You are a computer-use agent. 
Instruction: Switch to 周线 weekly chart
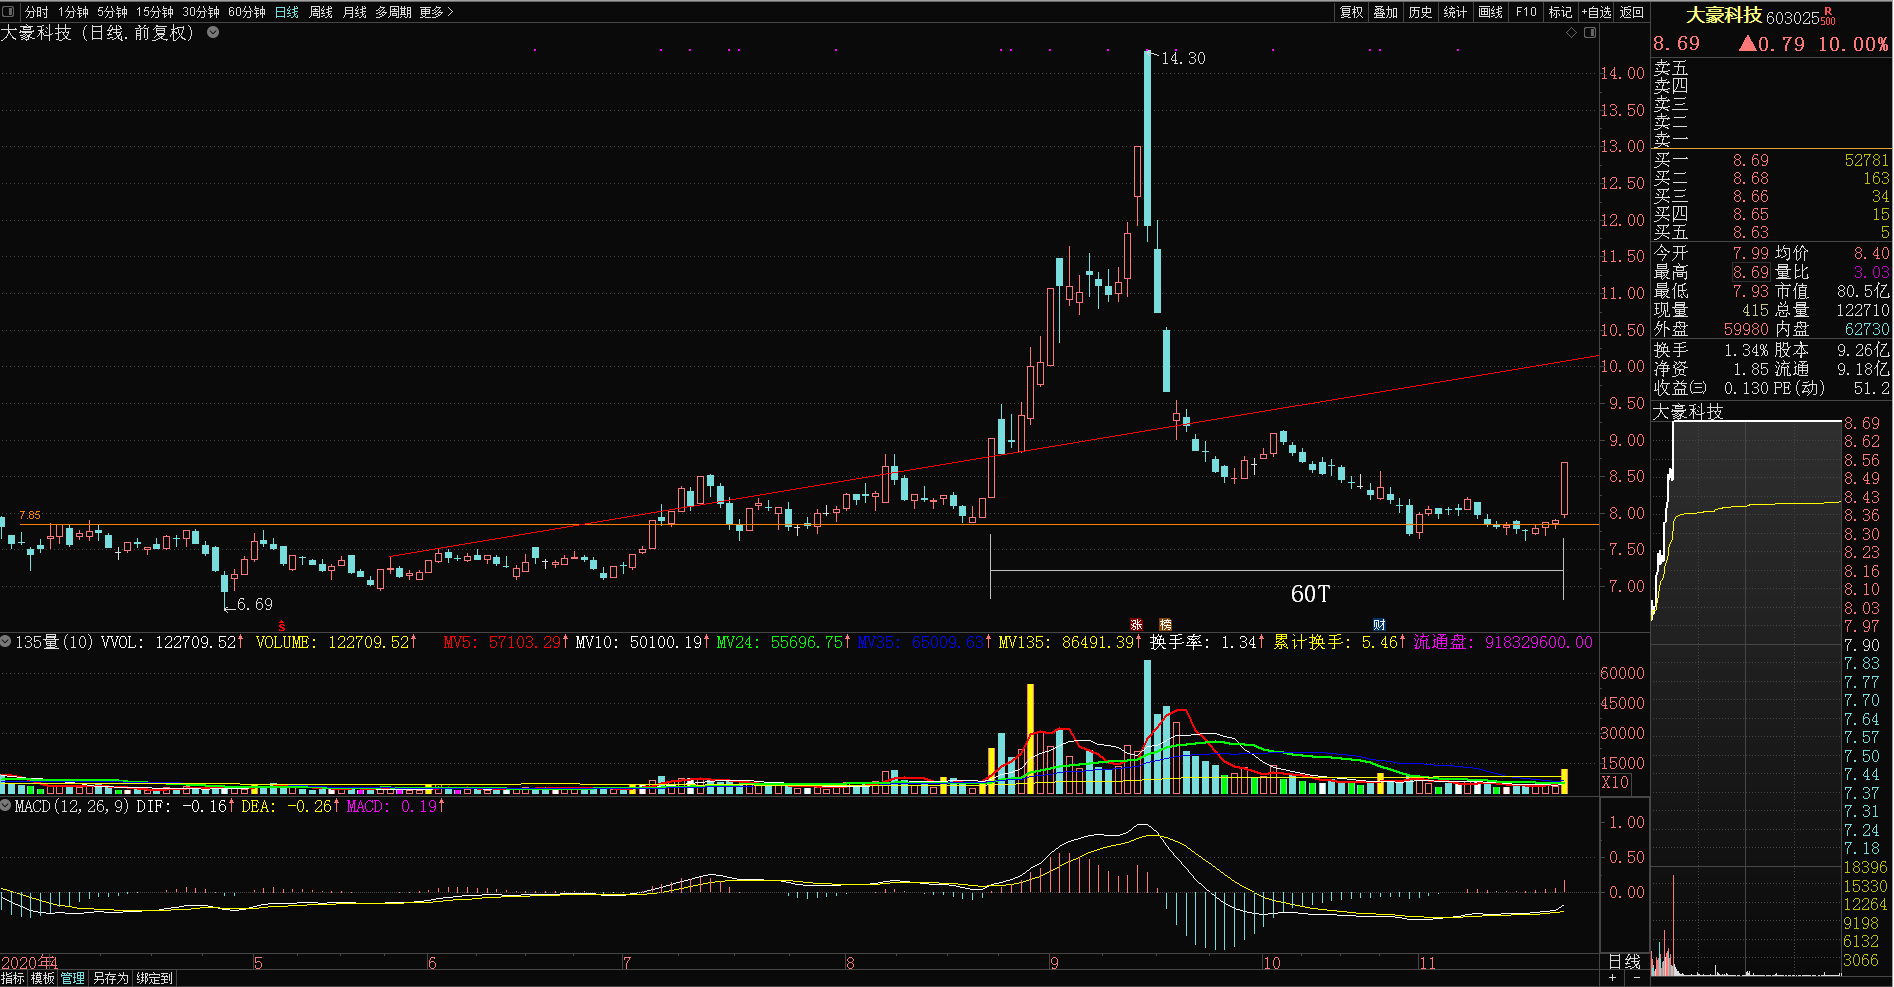[321, 12]
